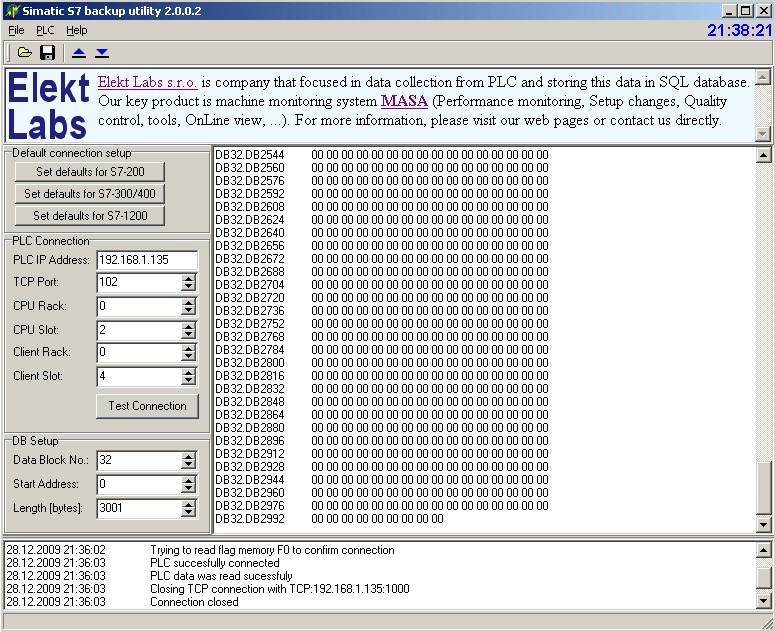Click log entry 'PLC data was read sucessfuly'
Viewport: 776px width, 632px height.
tap(221, 576)
